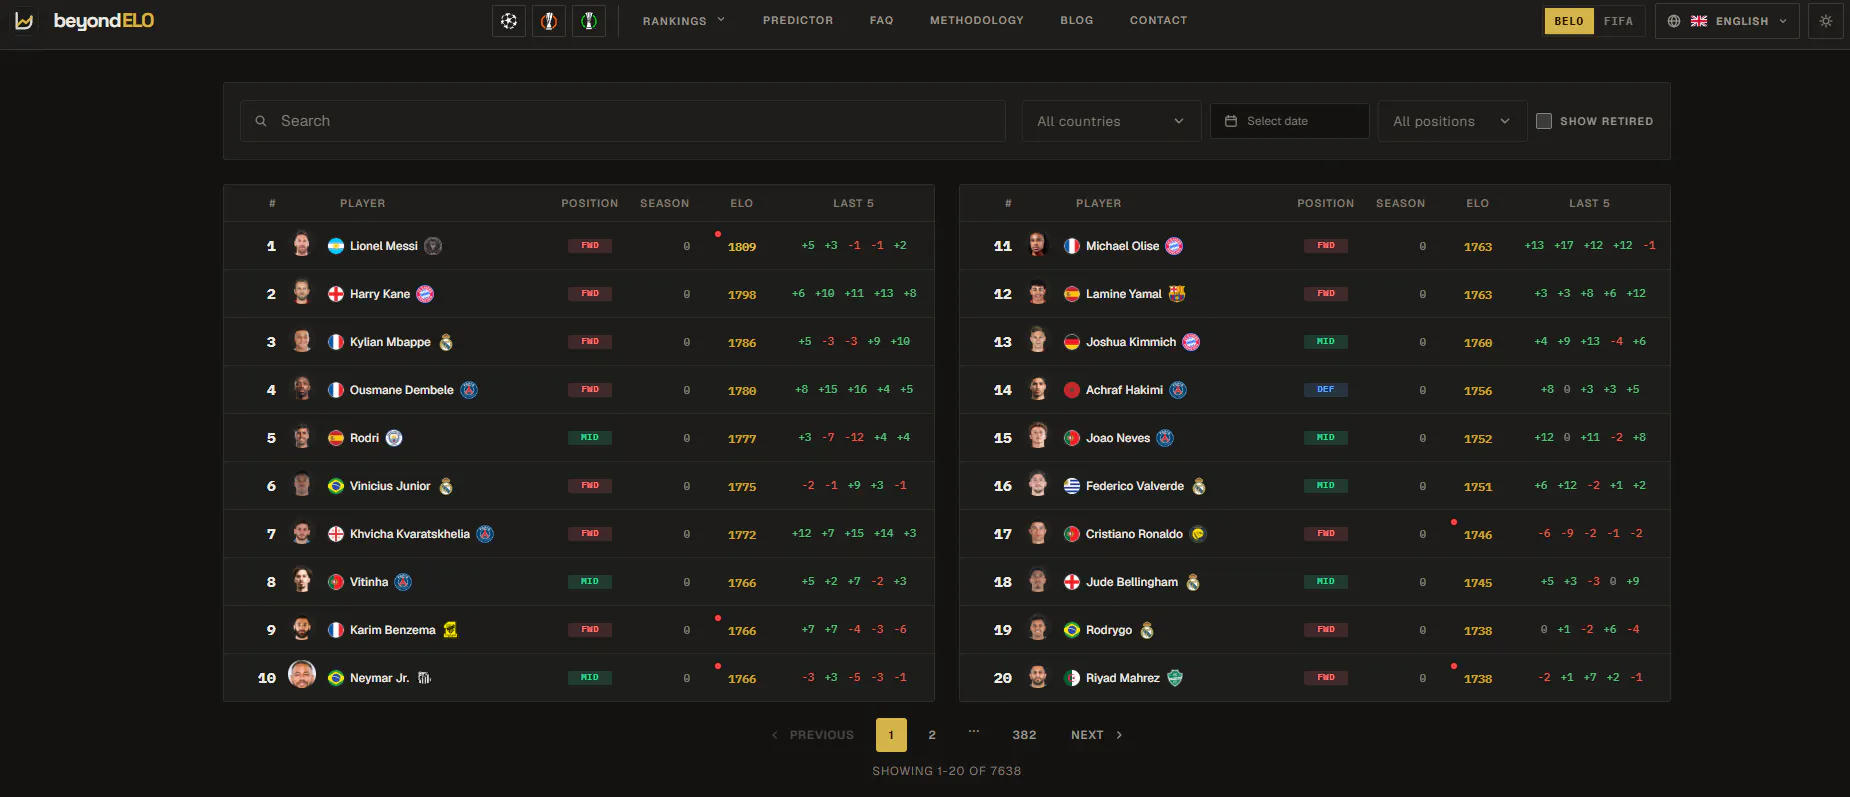Image resolution: width=1850 pixels, height=797 pixels.
Task: Click Neymar Jr.'s avatar photo
Action: 302,675
